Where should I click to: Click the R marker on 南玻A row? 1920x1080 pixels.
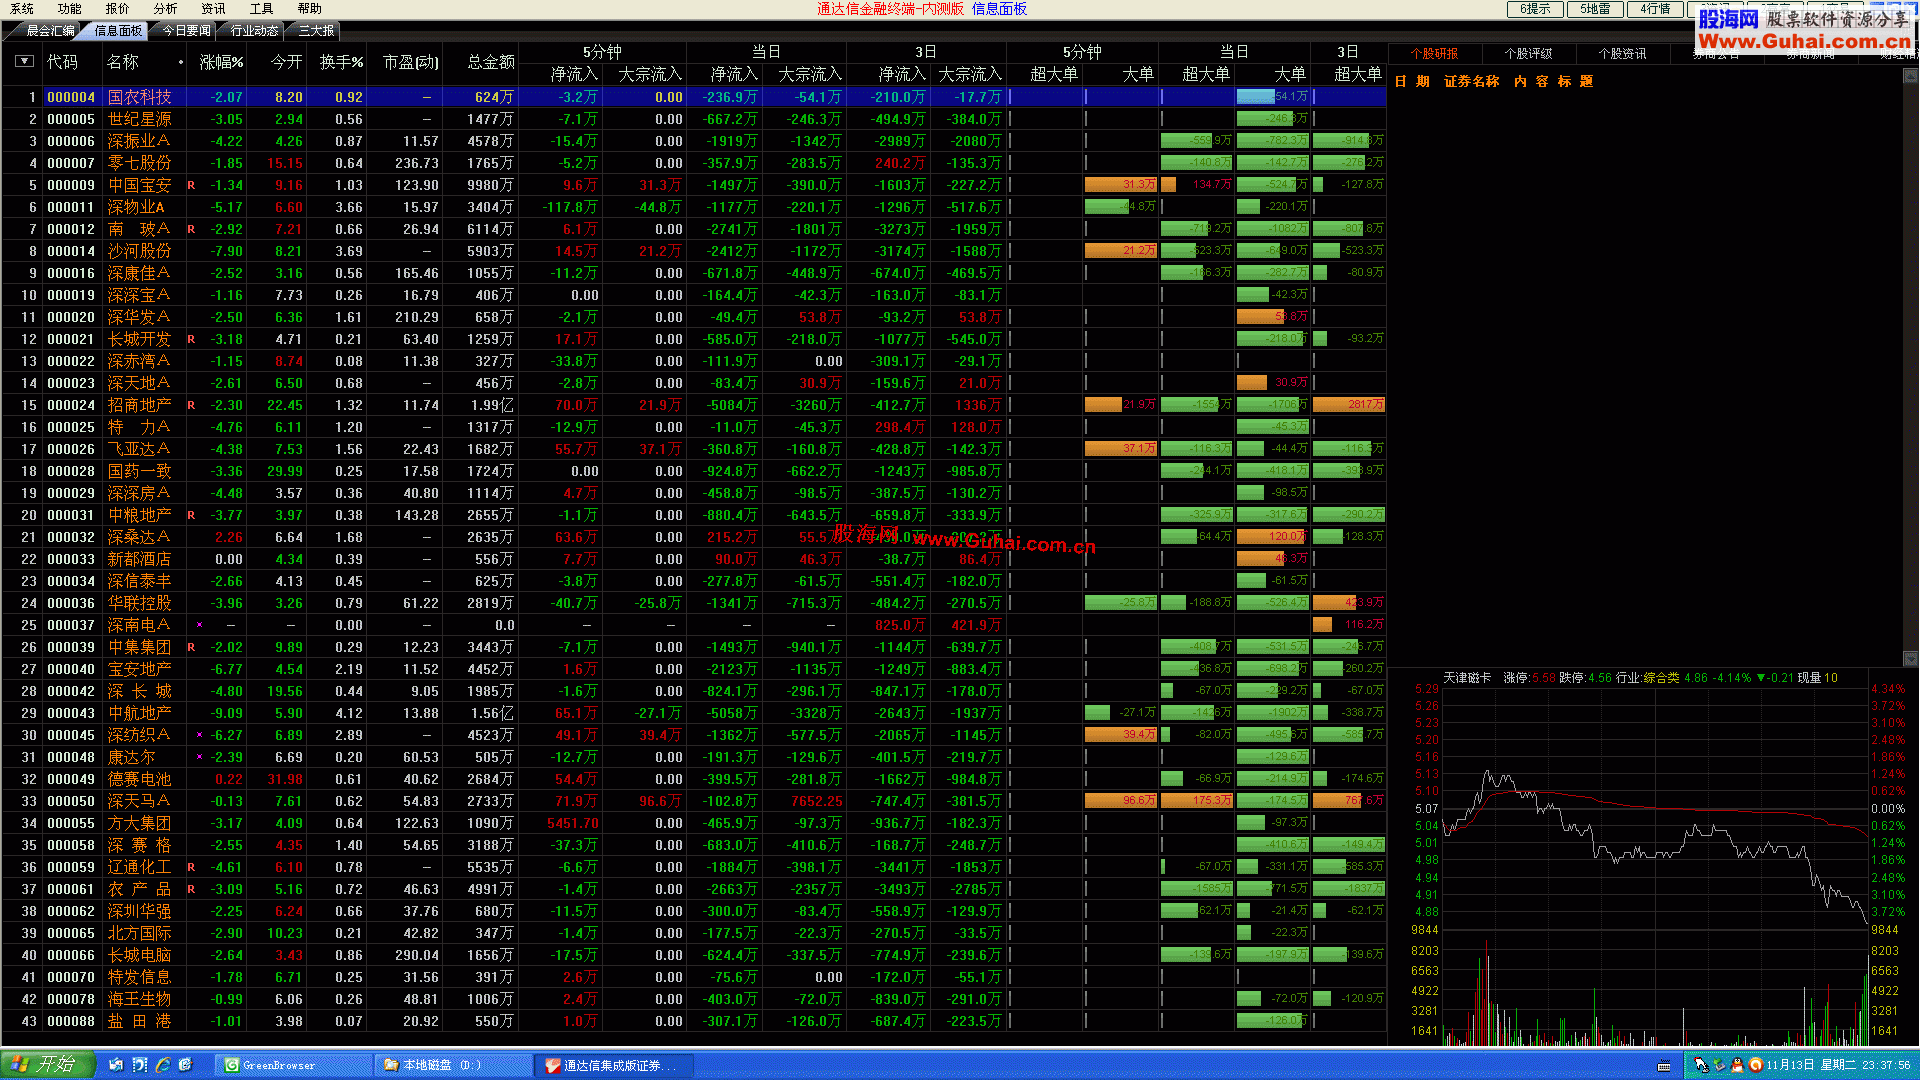click(191, 229)
